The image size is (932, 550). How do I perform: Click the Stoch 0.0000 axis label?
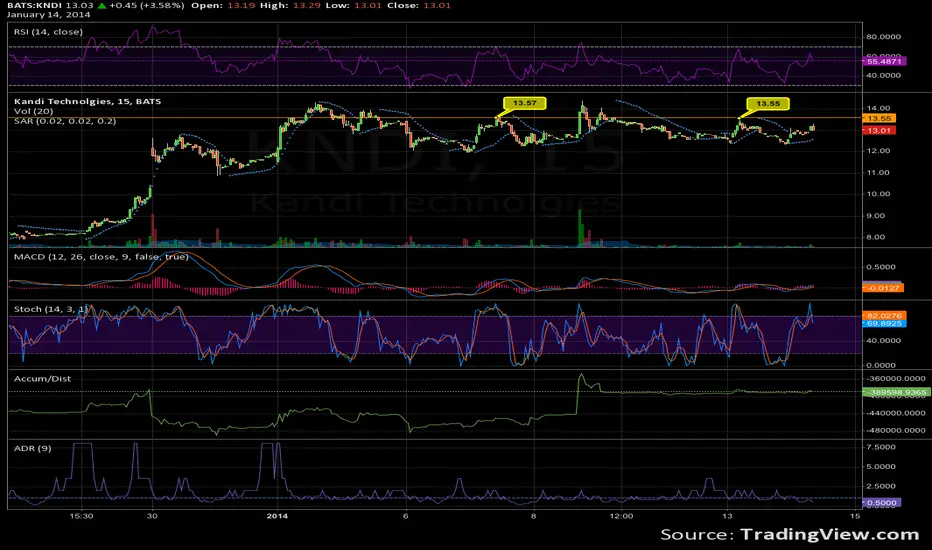[x=881, y=365]
